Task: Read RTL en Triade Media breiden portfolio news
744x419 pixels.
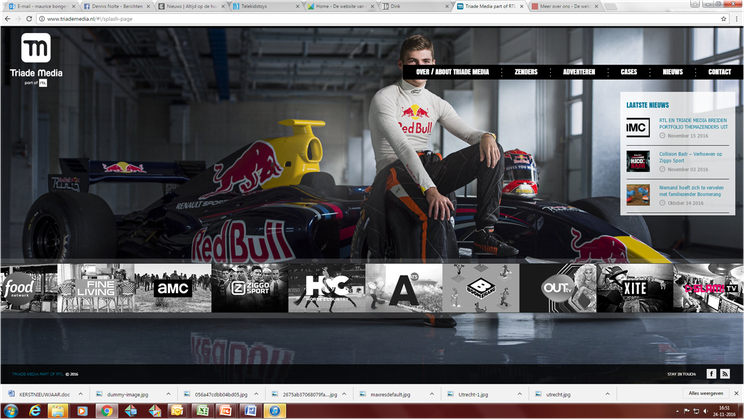Action: pyautogui.click(x=693, y=123)
